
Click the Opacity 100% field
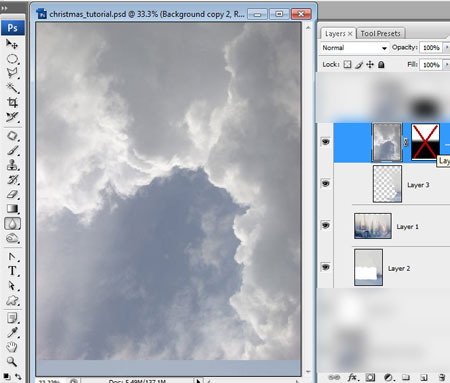pos(431,48)
